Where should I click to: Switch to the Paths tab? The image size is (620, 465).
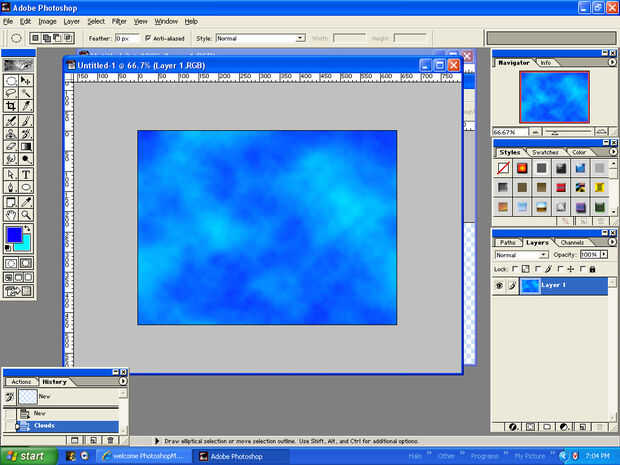pos(507,242)
